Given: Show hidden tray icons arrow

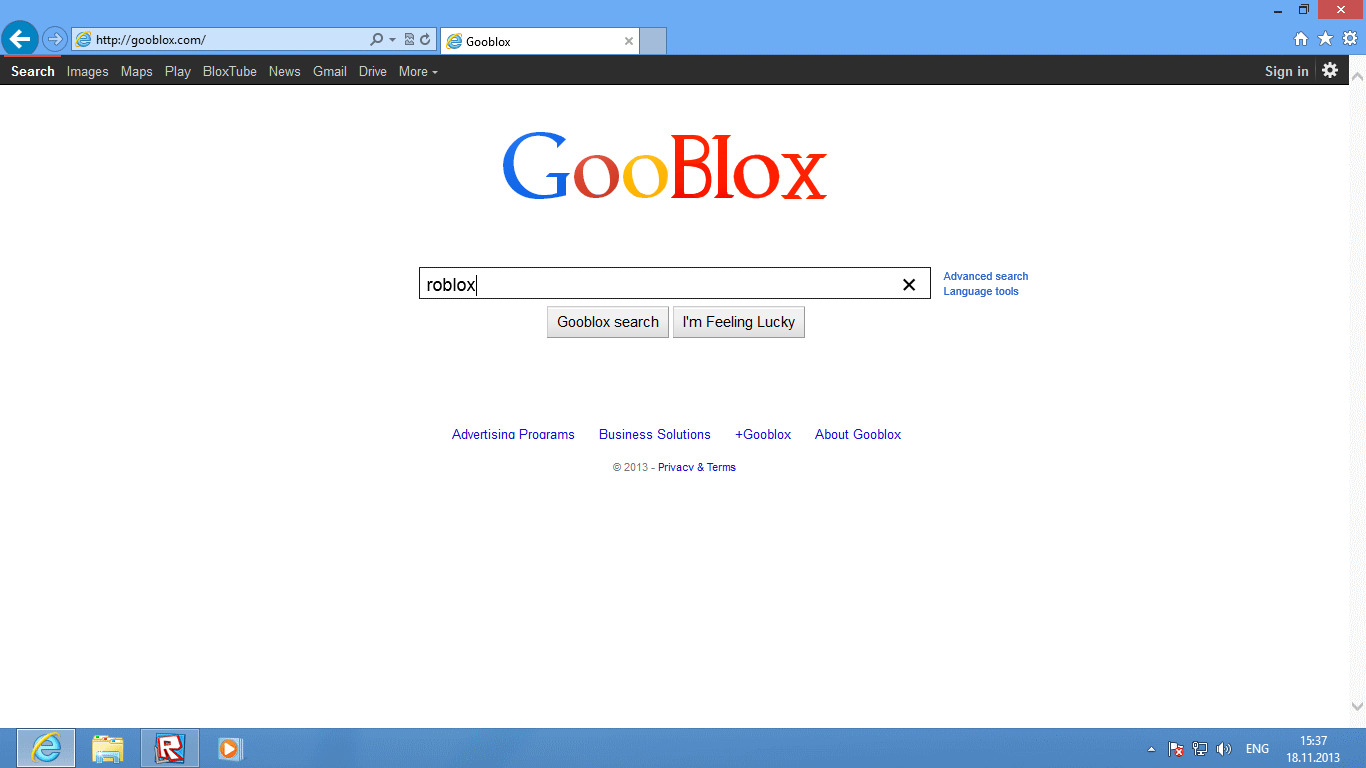Looking at the screenshot, I should [1151, 749].
